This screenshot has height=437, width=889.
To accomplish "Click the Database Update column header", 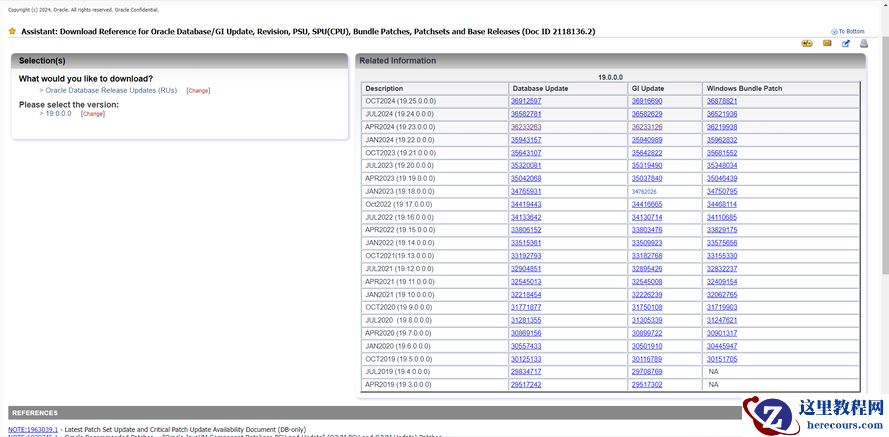I will (568, 88).
